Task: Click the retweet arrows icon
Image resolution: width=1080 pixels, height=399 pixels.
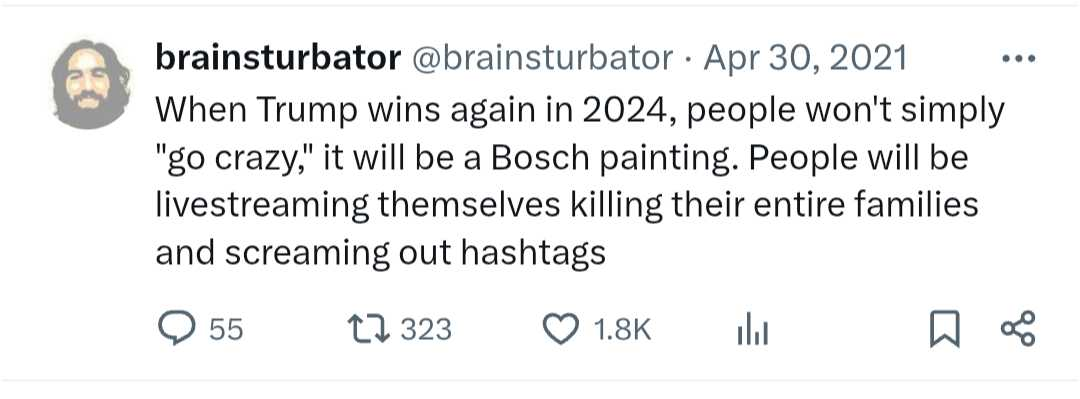Action: (369, 329)
